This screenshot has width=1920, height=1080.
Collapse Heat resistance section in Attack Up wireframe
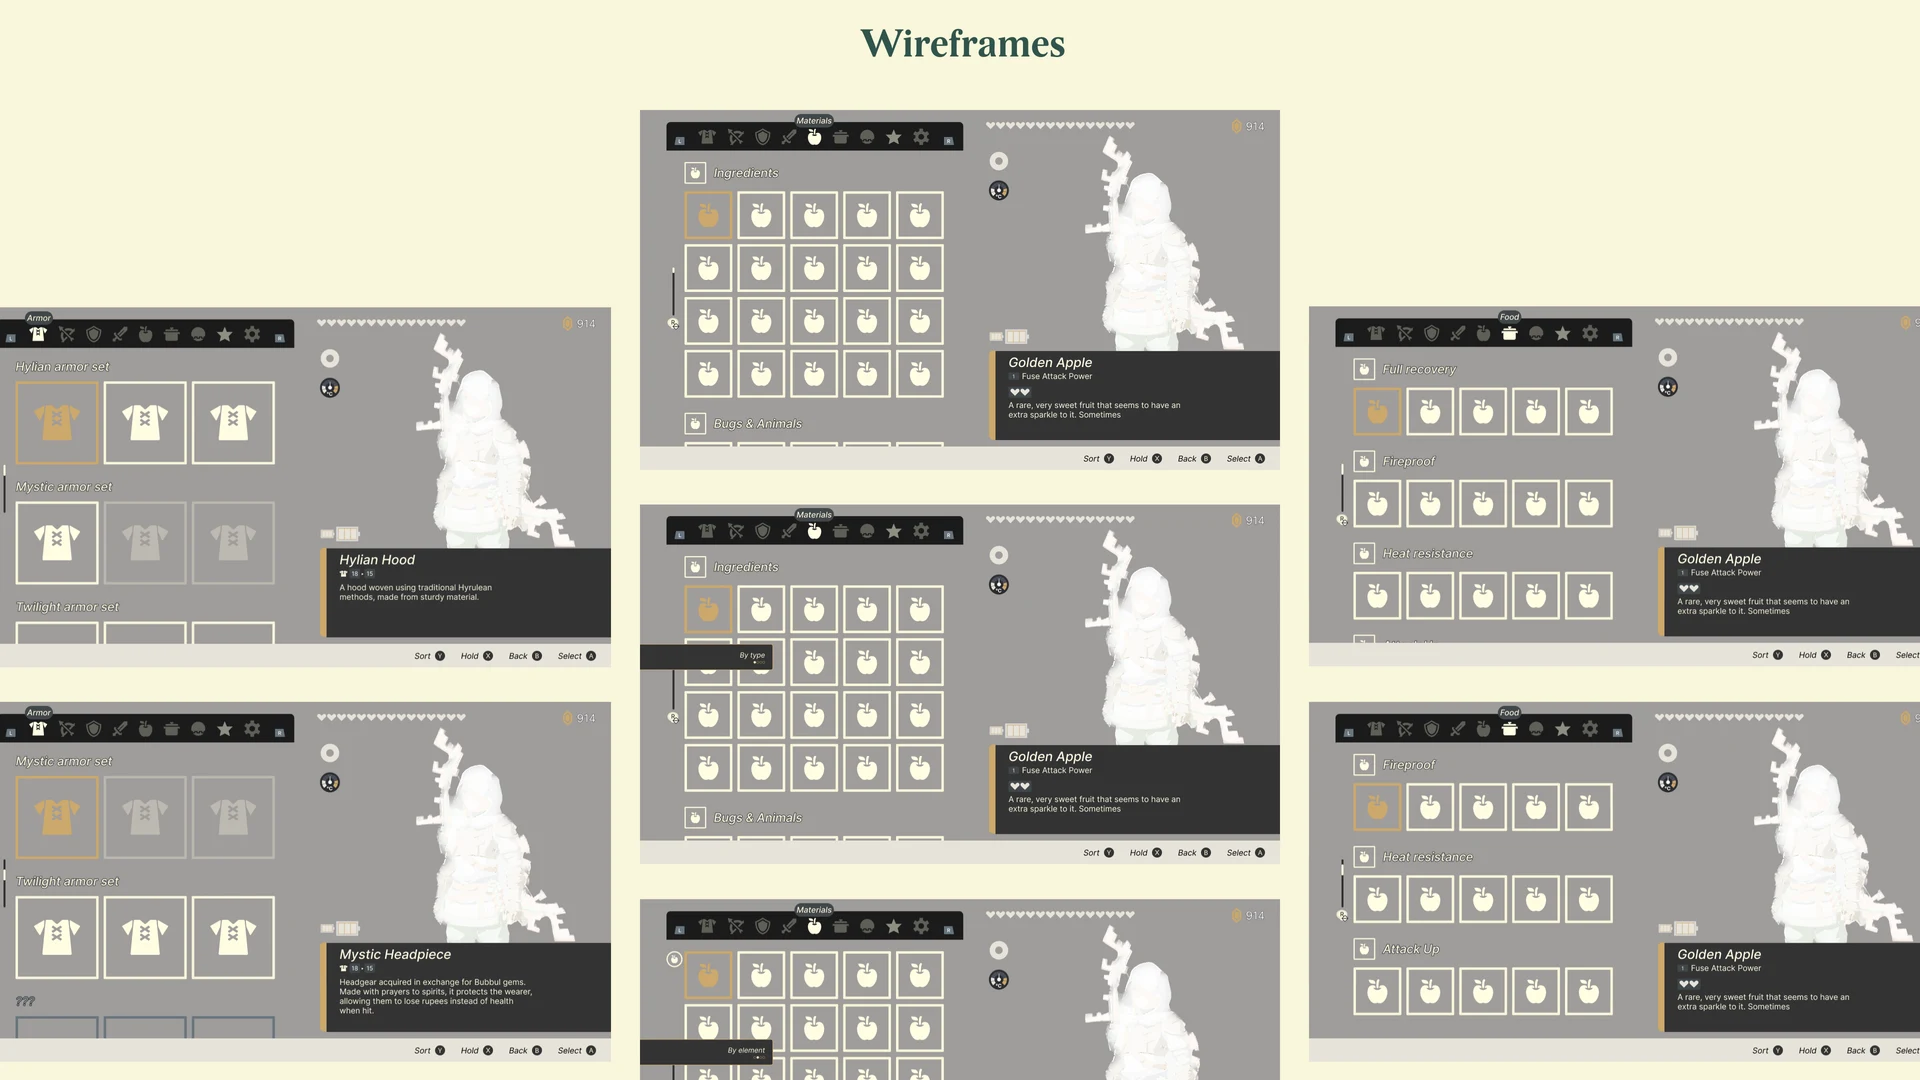pyautogui.click(x=1364, y=857)
